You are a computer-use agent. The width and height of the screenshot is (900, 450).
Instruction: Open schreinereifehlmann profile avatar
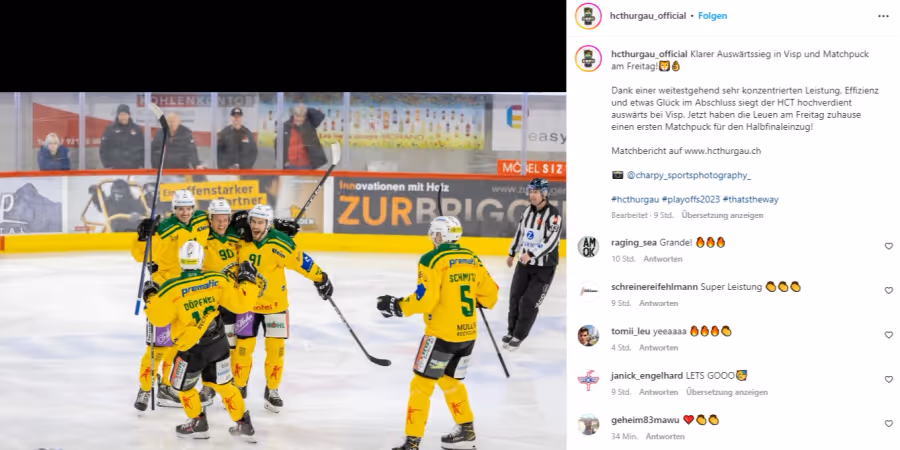pos(588,291)
